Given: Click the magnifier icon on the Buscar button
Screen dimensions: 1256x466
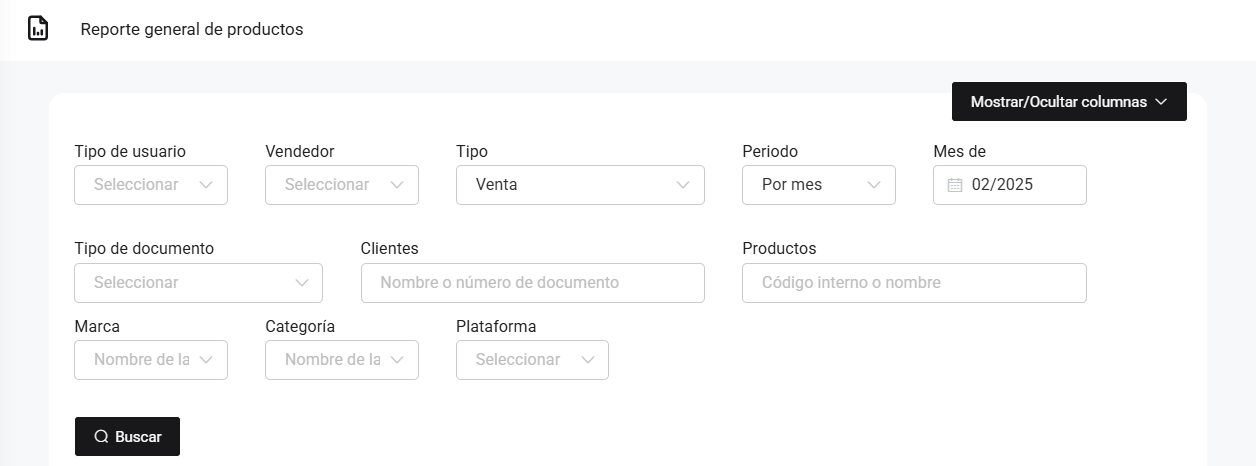Looking at the screenshot, I should point(101,437).
